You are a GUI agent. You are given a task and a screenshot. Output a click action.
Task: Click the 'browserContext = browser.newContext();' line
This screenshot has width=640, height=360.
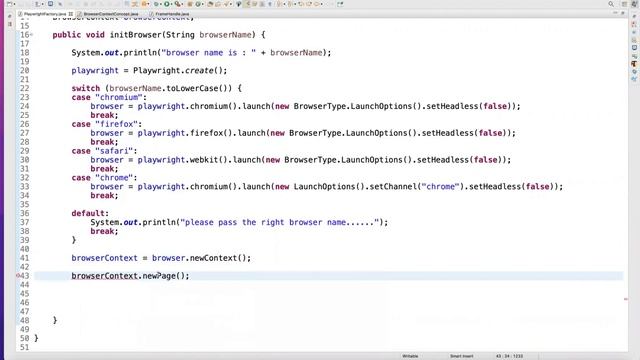pyautogui.click(x=161, y=258)
